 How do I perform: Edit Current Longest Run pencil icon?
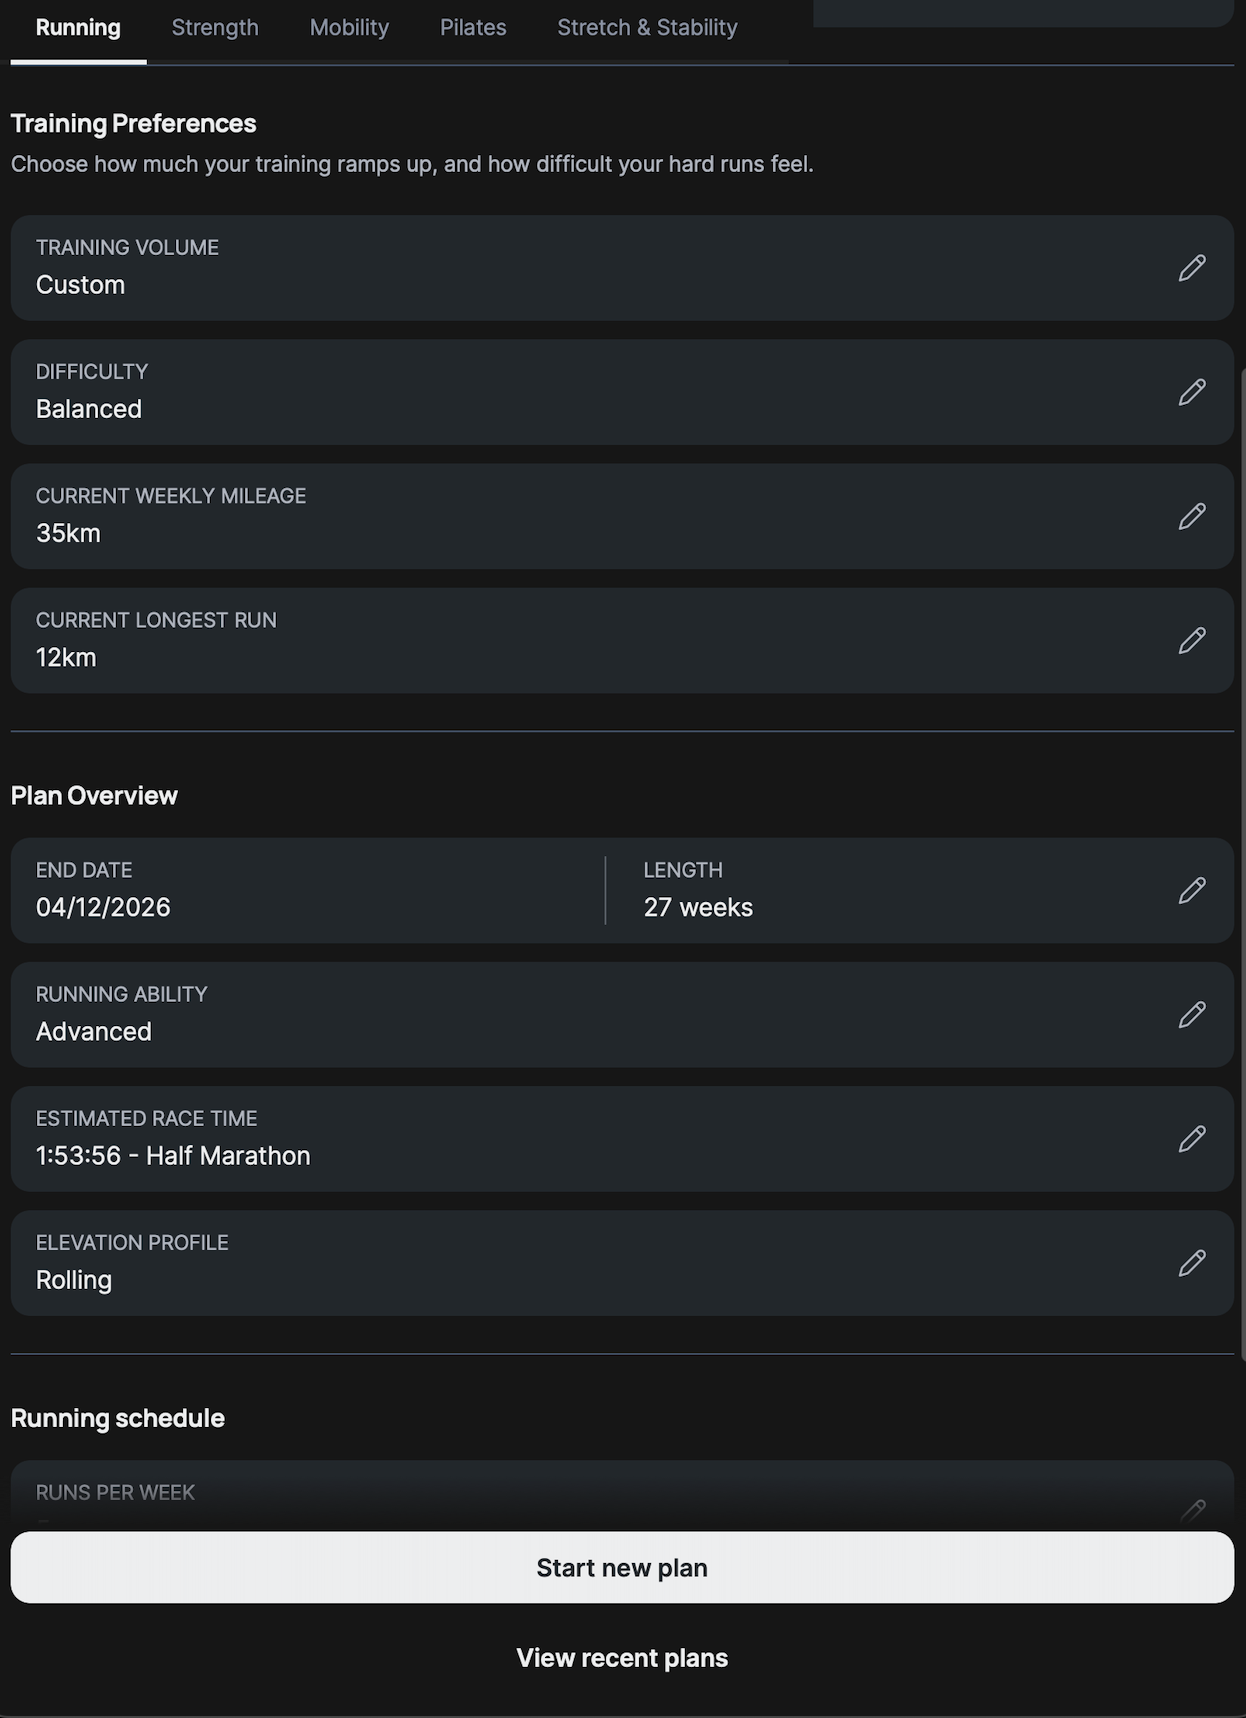pyautogui.click(x=1191, y=640)
